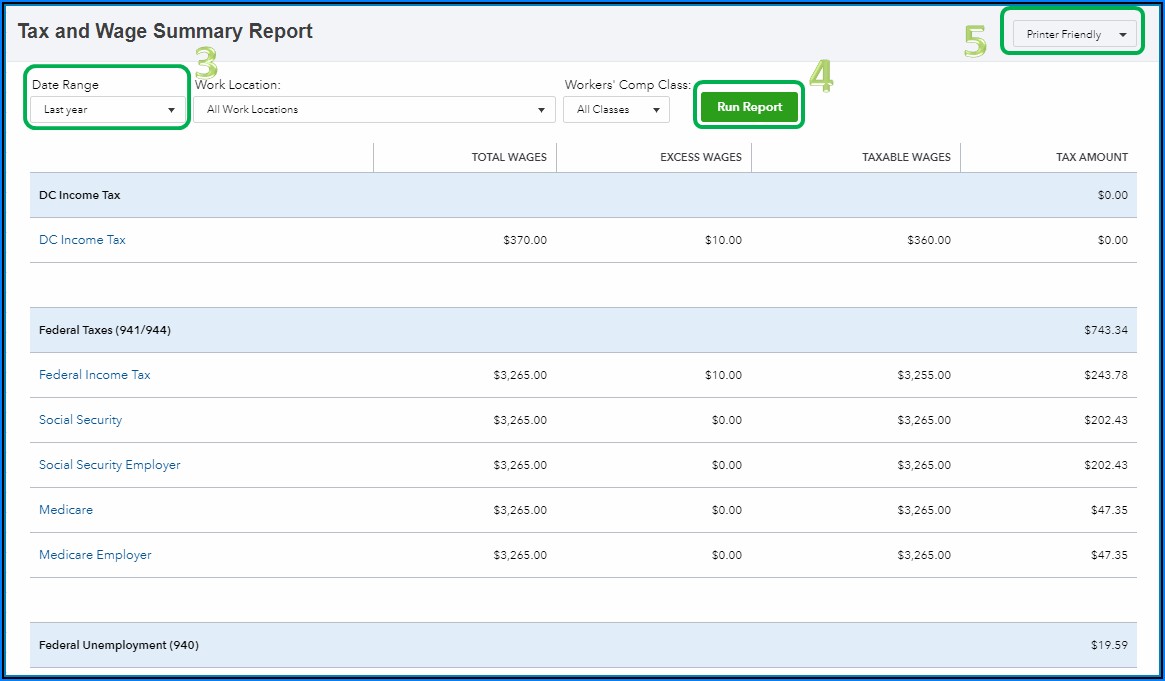Image resolution: width=1165 pixels, height=681 pixels.
Task: Click the $743.34 Federal Taxes total
Action: pos(1105,330)
